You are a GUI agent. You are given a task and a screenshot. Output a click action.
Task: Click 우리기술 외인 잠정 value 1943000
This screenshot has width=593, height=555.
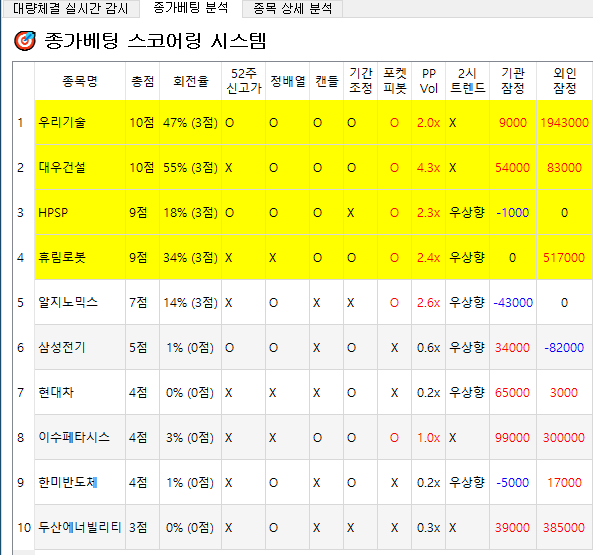click(x=564, y=122)
